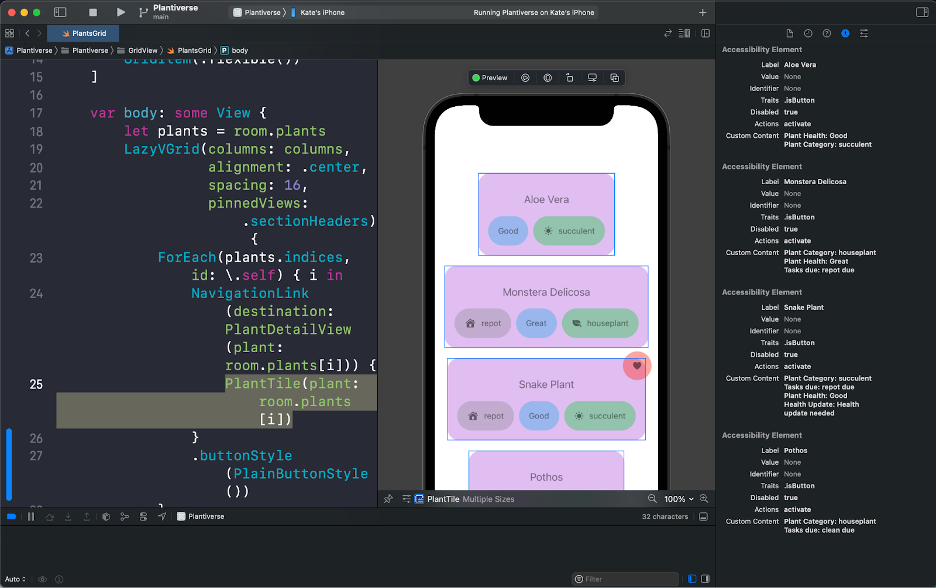Open the Auto variables view dropdown
Screen dimensions: 936x588
15,579
